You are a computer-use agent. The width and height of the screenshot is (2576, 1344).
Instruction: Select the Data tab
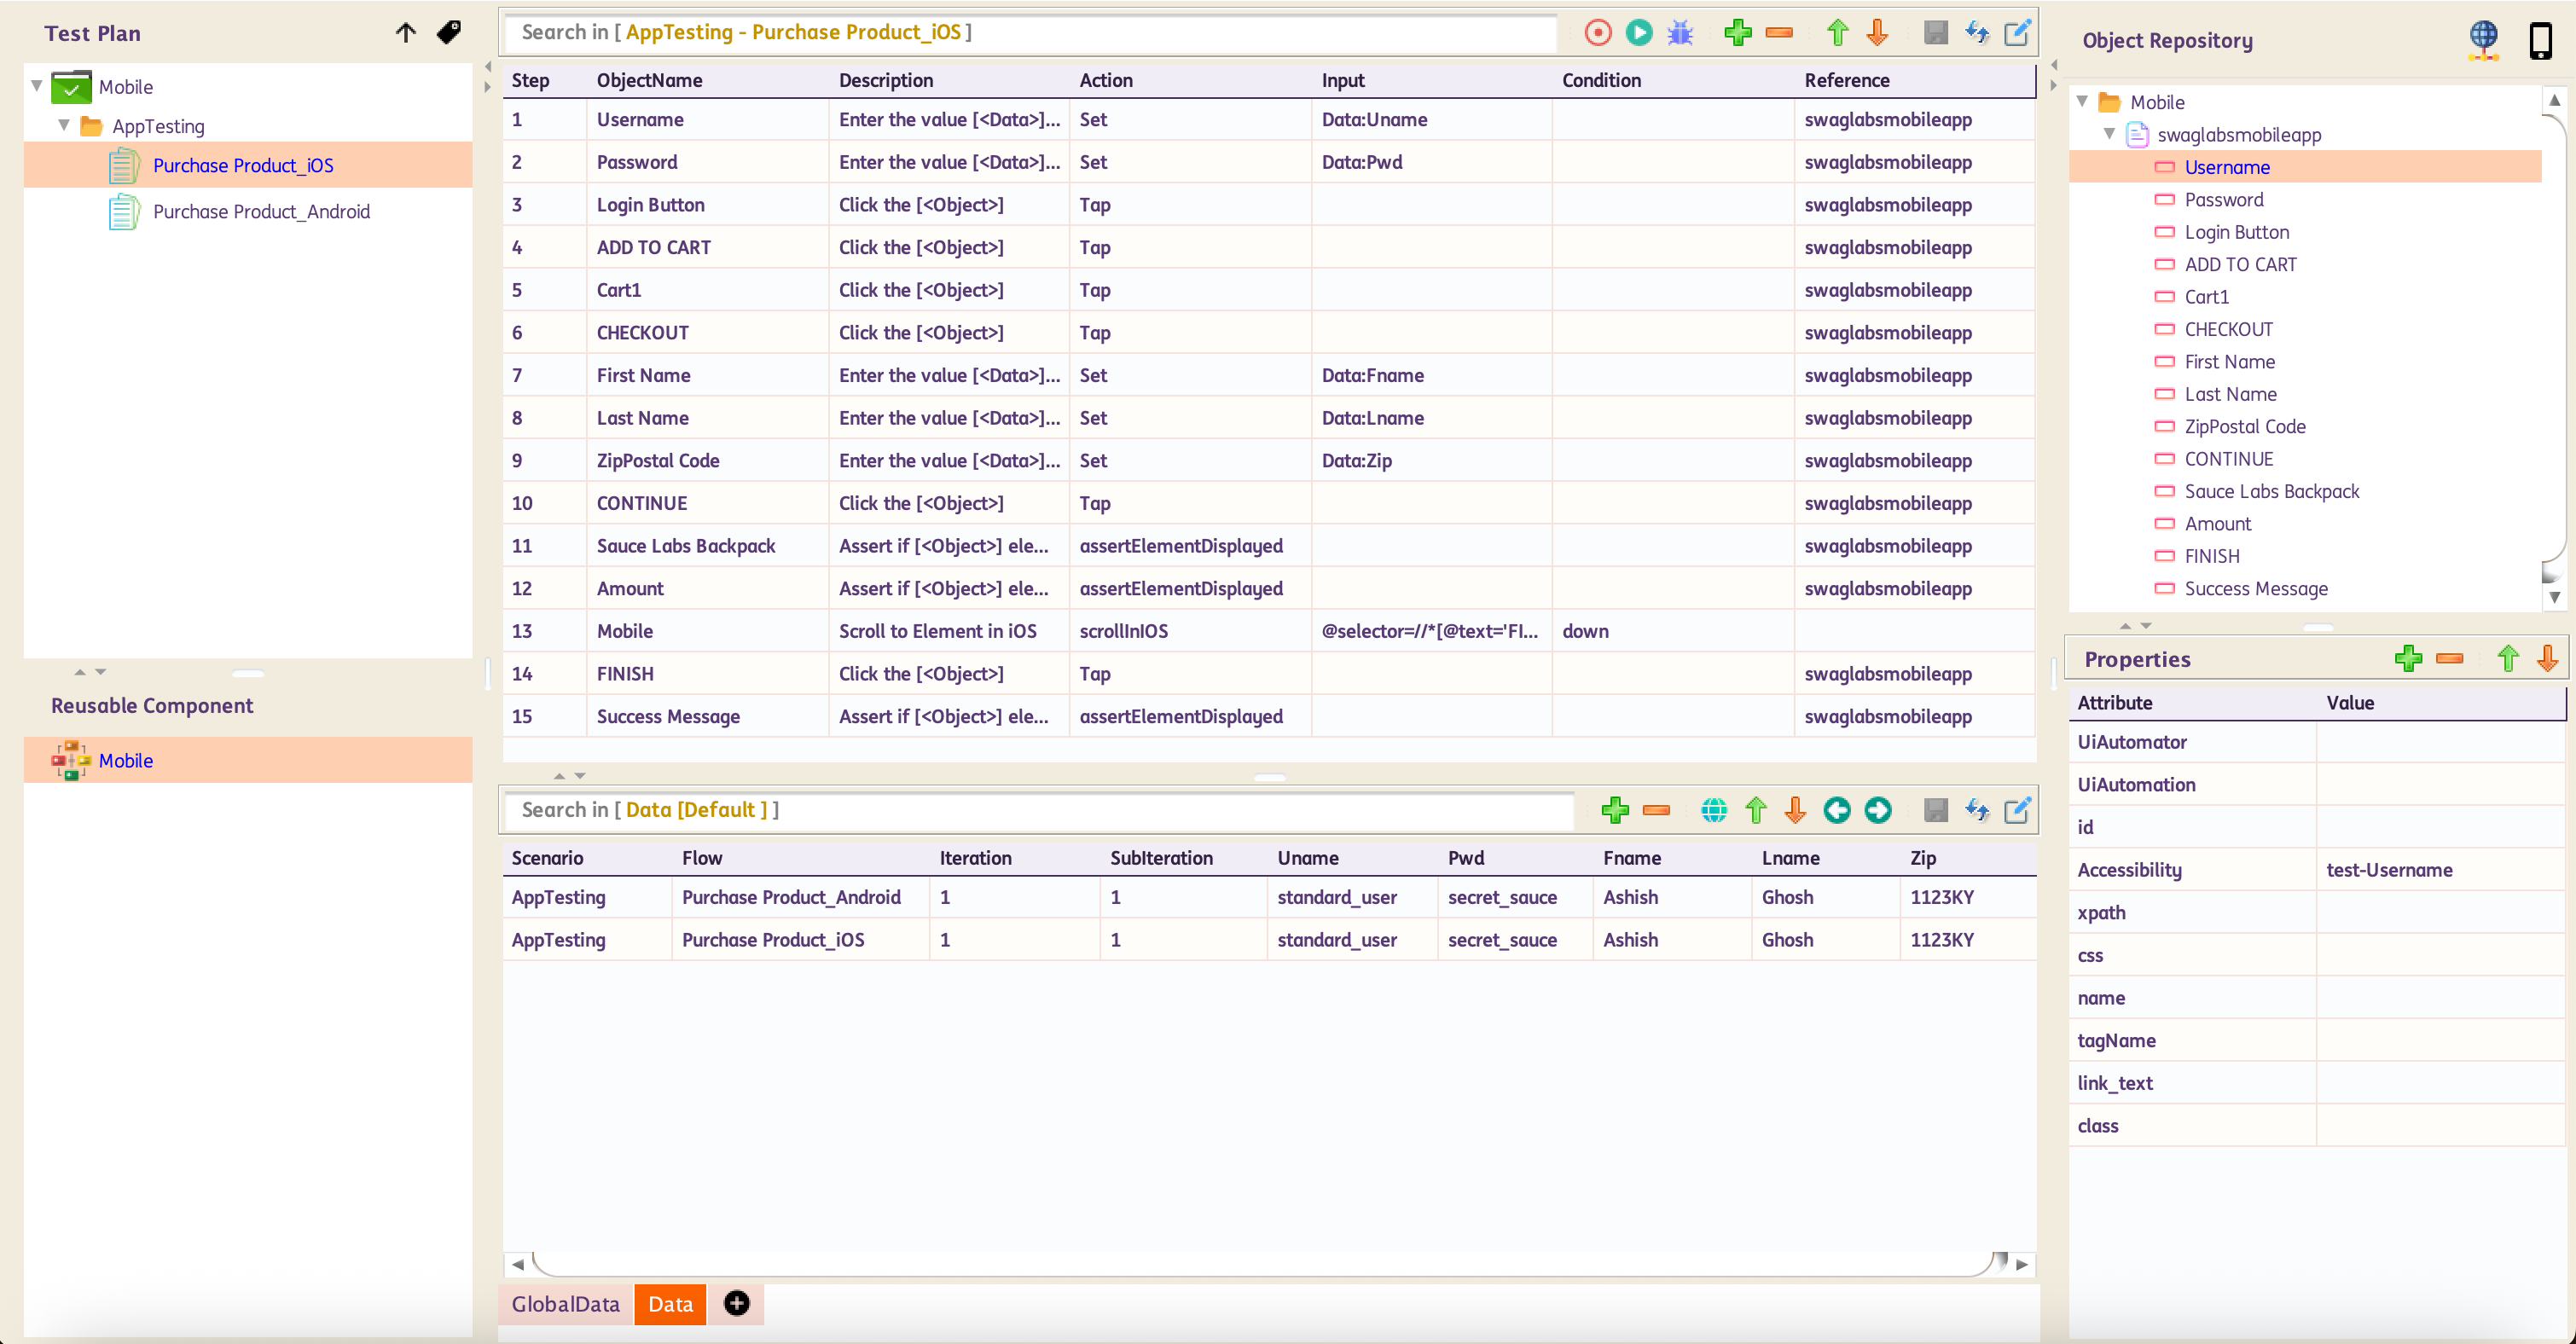670,1304
